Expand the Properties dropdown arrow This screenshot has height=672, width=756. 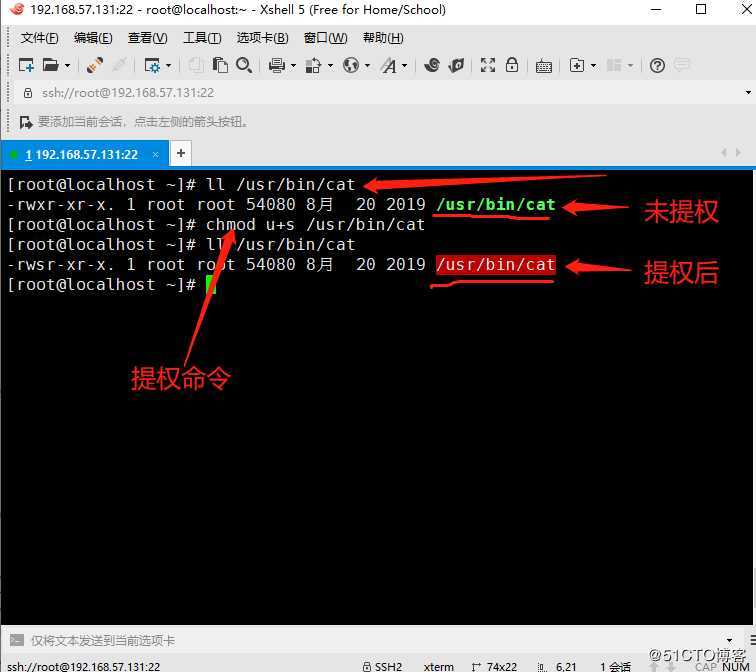168,66
